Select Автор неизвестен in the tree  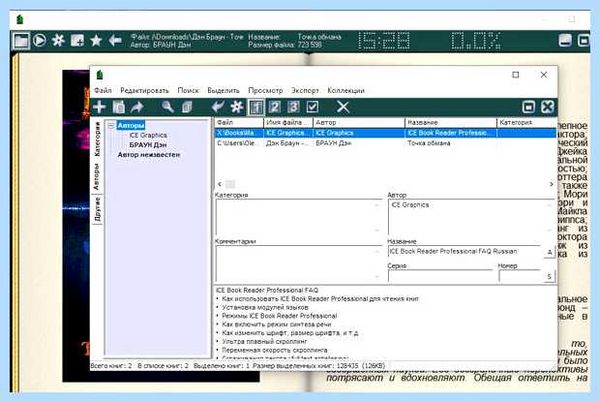coord(148,155)
